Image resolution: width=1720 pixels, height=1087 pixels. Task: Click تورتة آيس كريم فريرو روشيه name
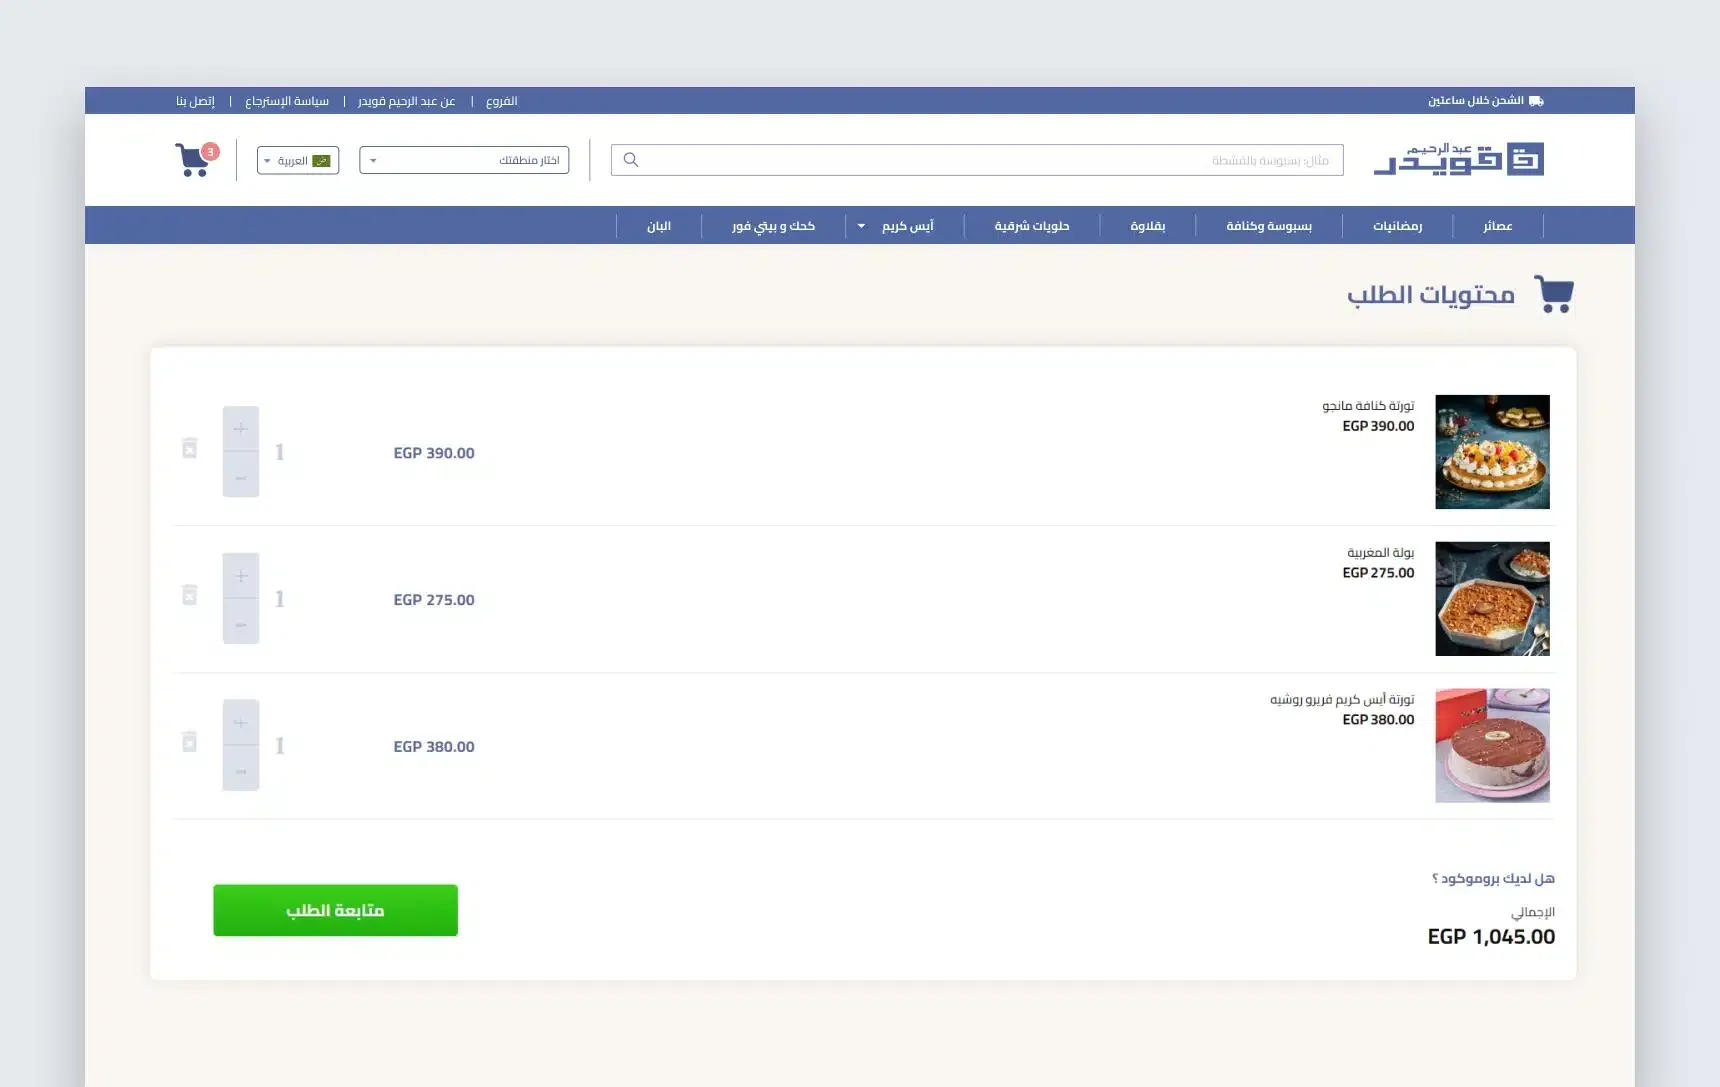click(1342, 699)
